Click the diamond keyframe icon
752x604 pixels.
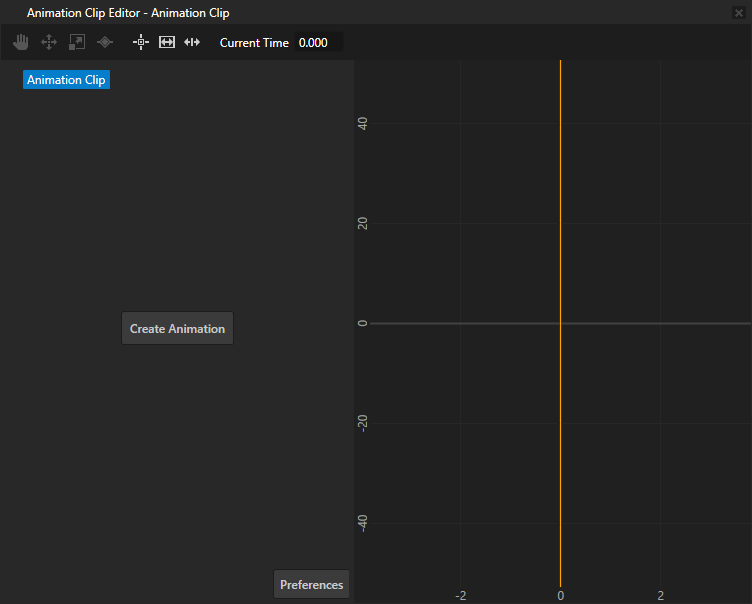pyautogui.click(x=104, y=42)
